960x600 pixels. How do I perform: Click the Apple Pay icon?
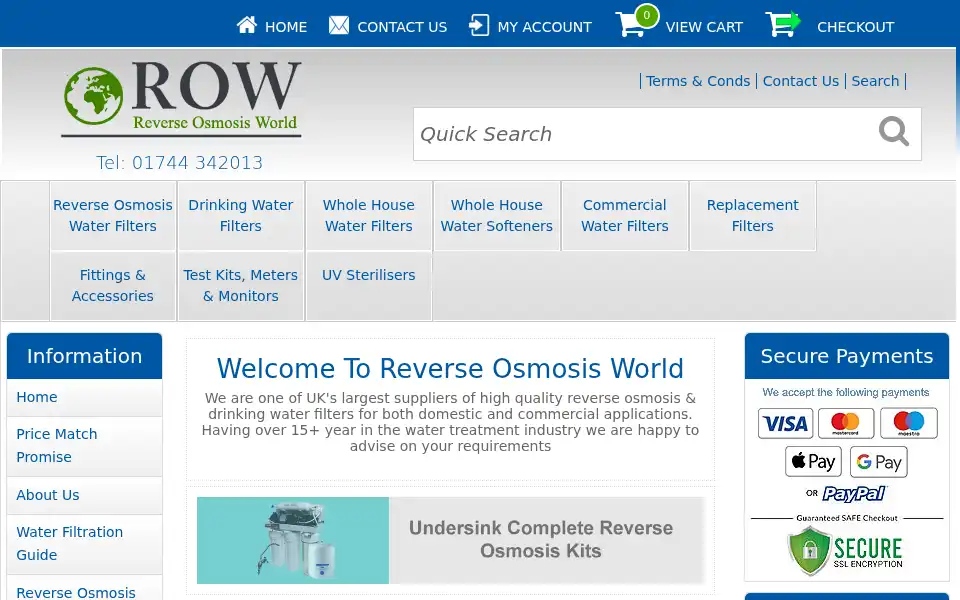coord(814,461)
